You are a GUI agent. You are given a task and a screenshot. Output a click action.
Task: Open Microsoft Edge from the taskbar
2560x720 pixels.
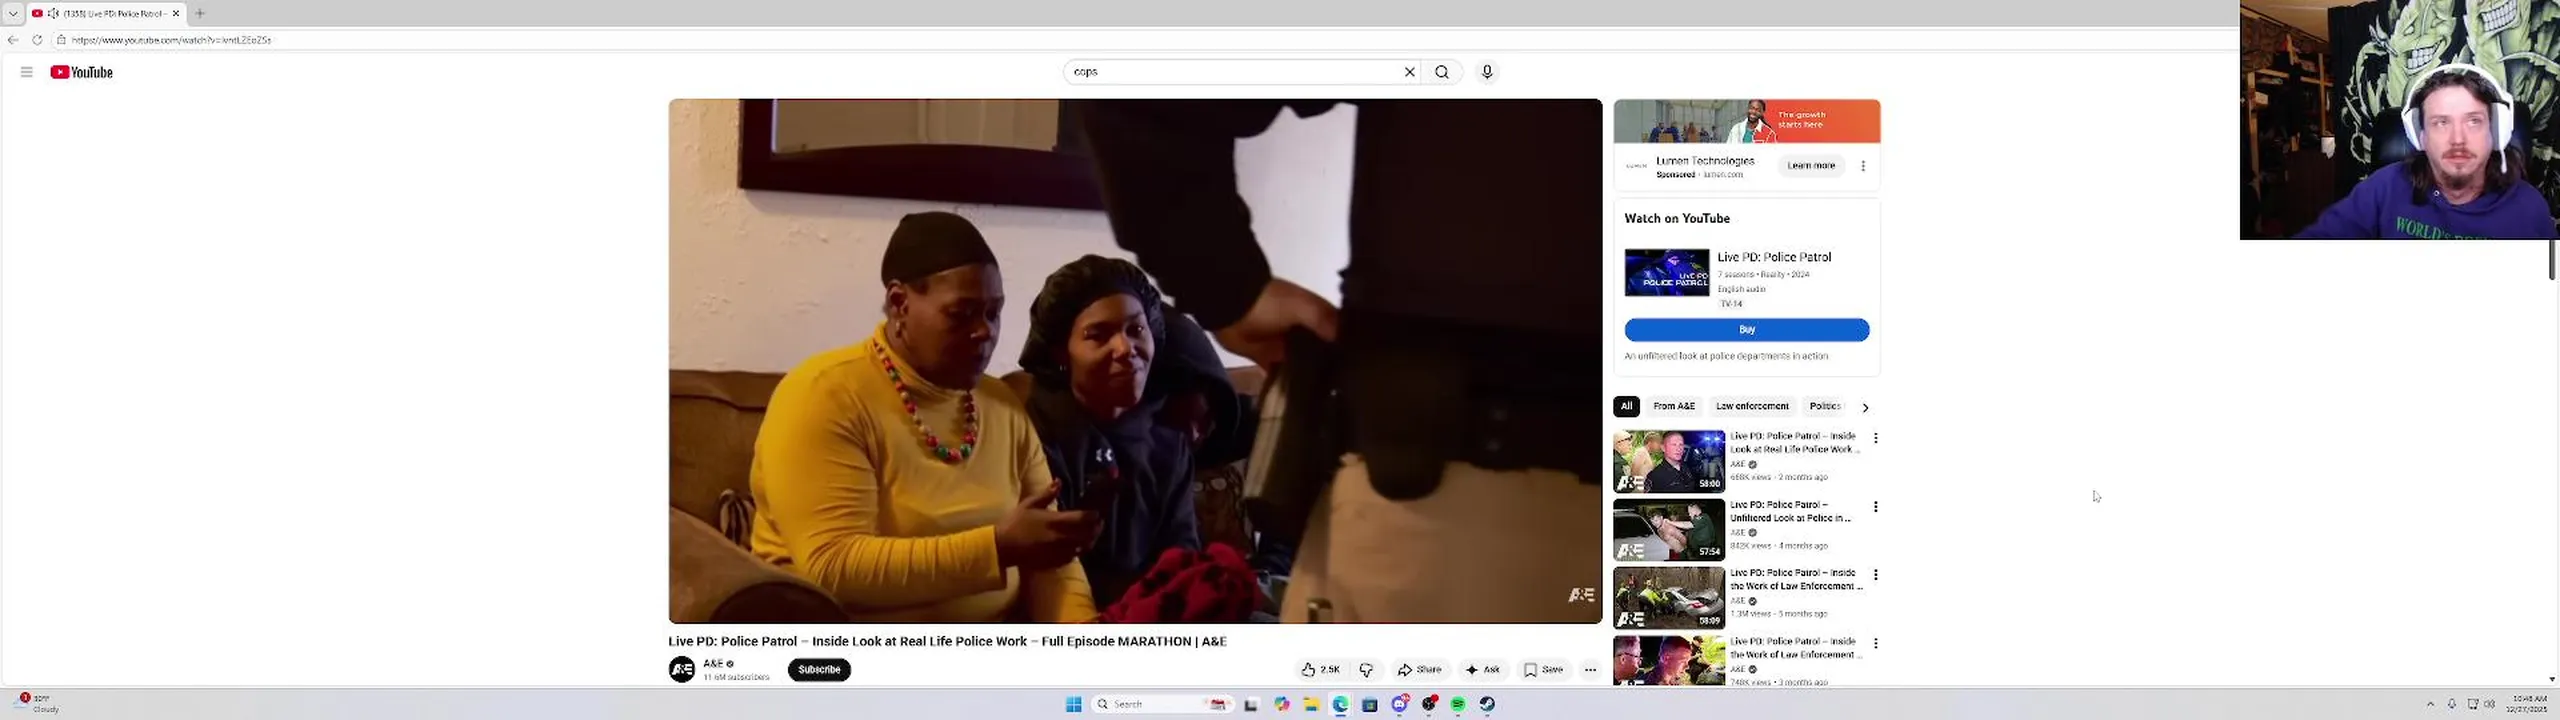(x=1340, y=704)
